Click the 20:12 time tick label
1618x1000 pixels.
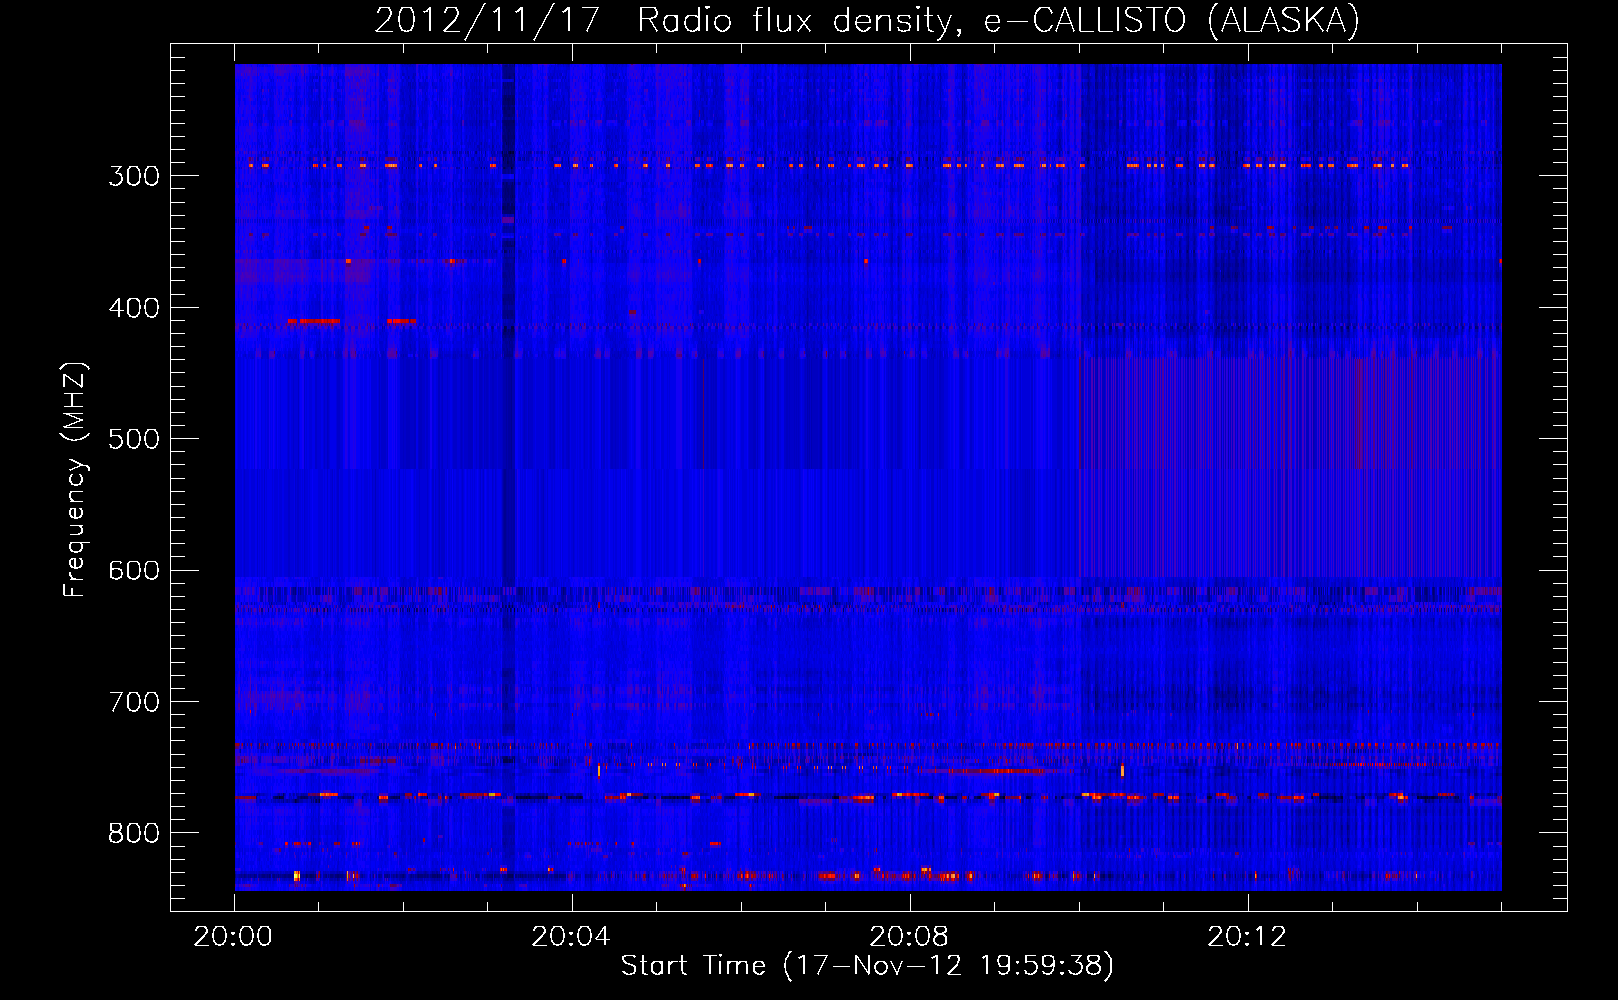1247,937
